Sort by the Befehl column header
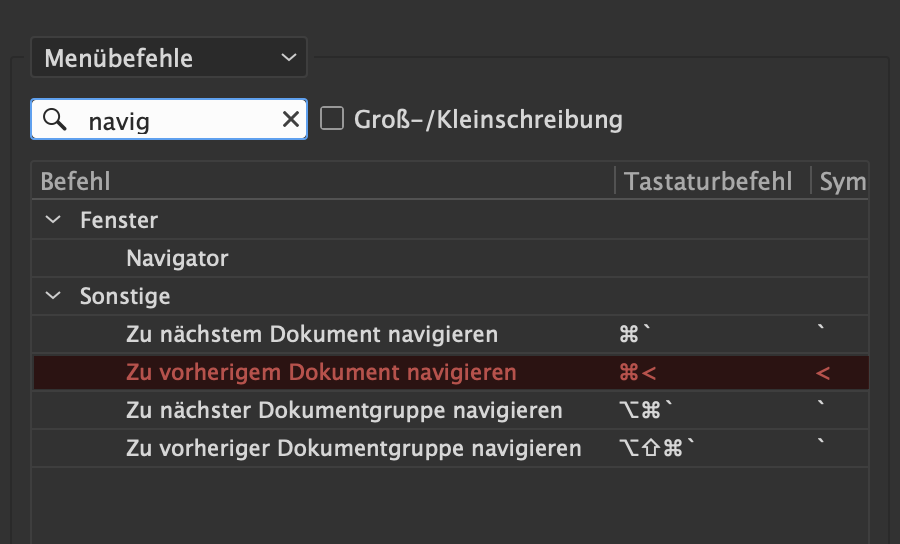Viewport: 900px width, 544px height. [x=76, y=181]
